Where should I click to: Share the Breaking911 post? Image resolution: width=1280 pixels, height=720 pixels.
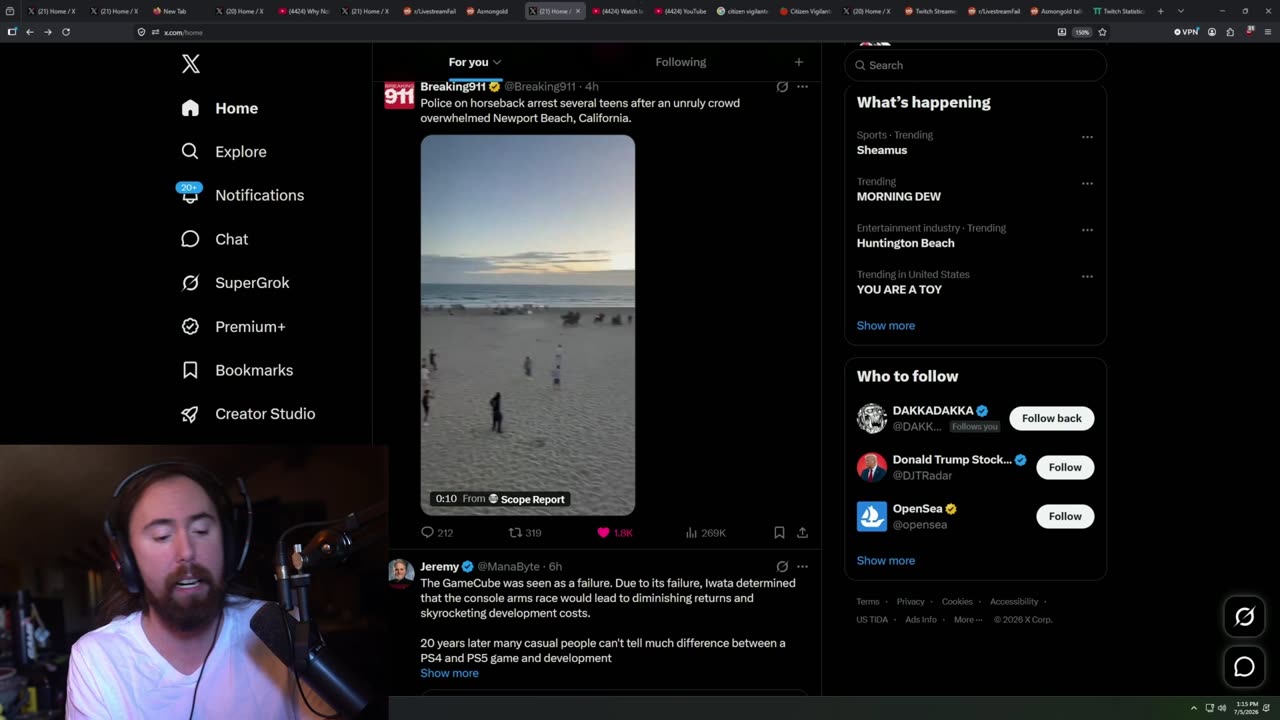(802, 533)
